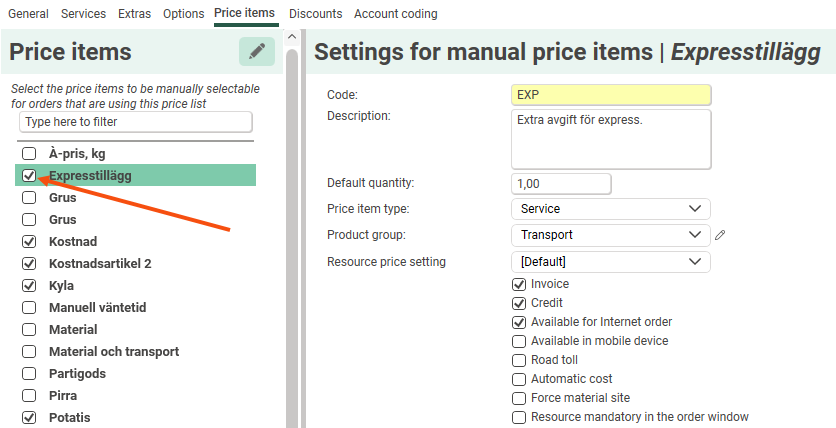
Task: Go to the Services tab
Action: tap(83, 14)
